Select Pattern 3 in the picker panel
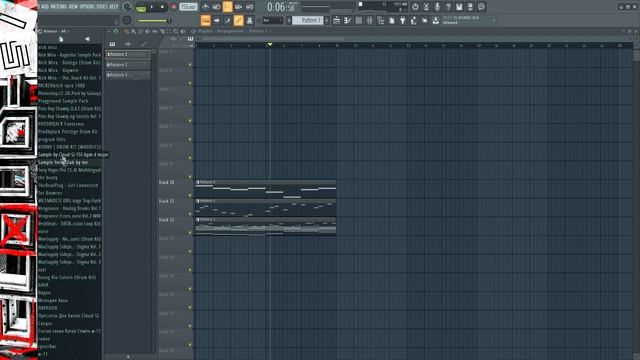Image resolution: width=640 pixels, height=360 pixels. 128,75
